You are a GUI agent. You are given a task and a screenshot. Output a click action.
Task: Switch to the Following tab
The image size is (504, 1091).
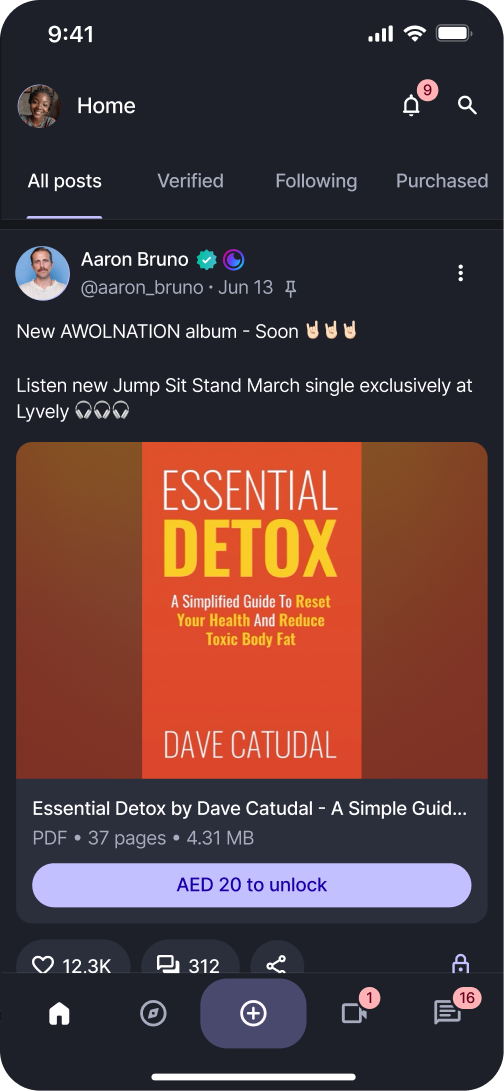pyautogui.click(x=316, y=181)
